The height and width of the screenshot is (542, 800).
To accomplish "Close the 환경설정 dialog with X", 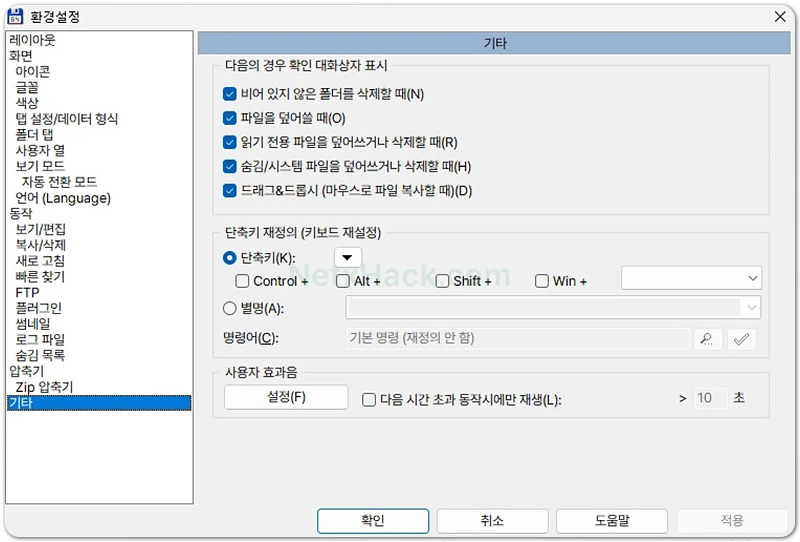I will [780, 16].
